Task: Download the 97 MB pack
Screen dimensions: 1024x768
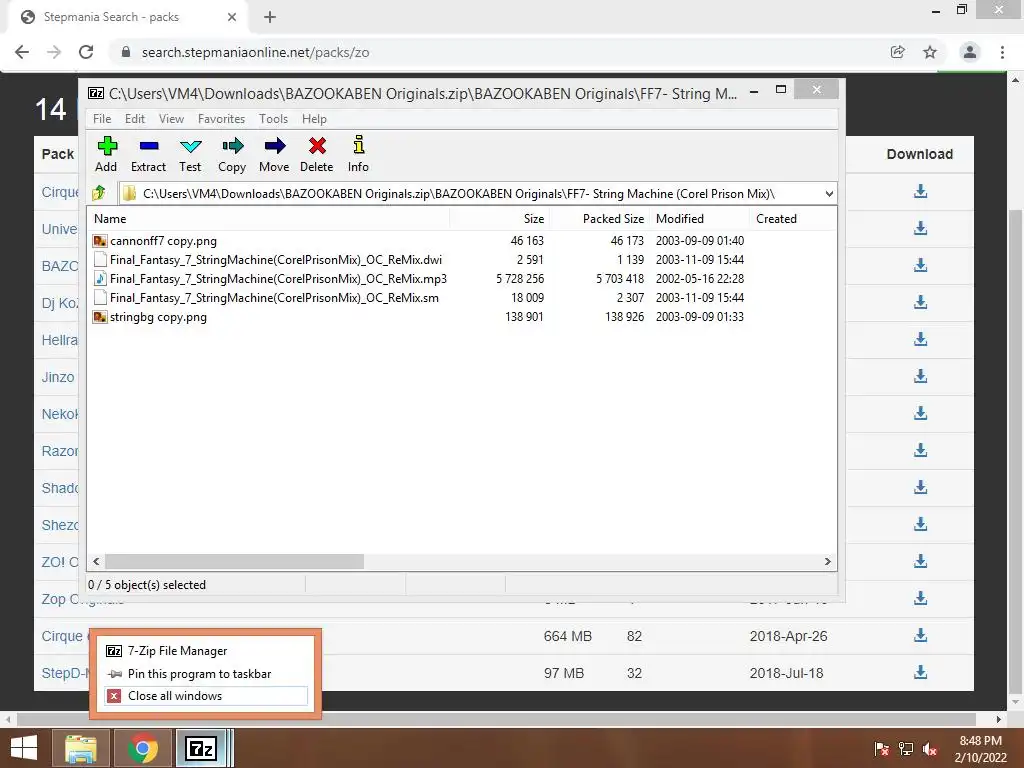Action: point(920,672)
